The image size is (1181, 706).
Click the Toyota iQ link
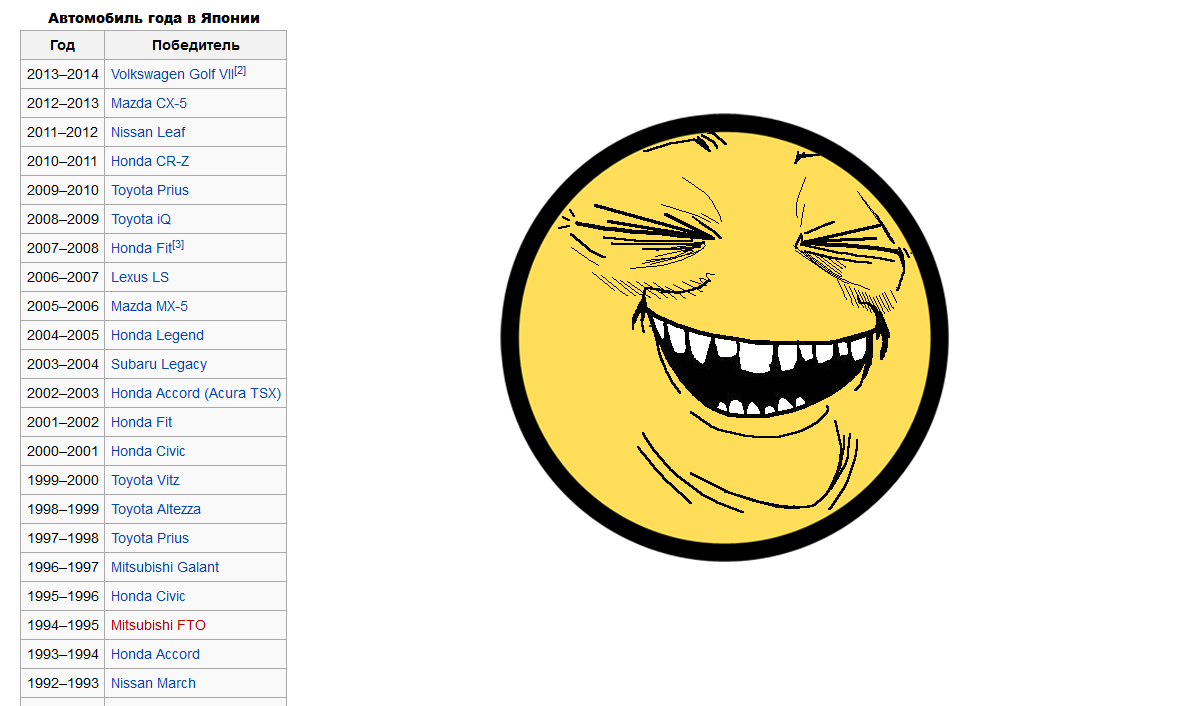[x=141, y=219]
